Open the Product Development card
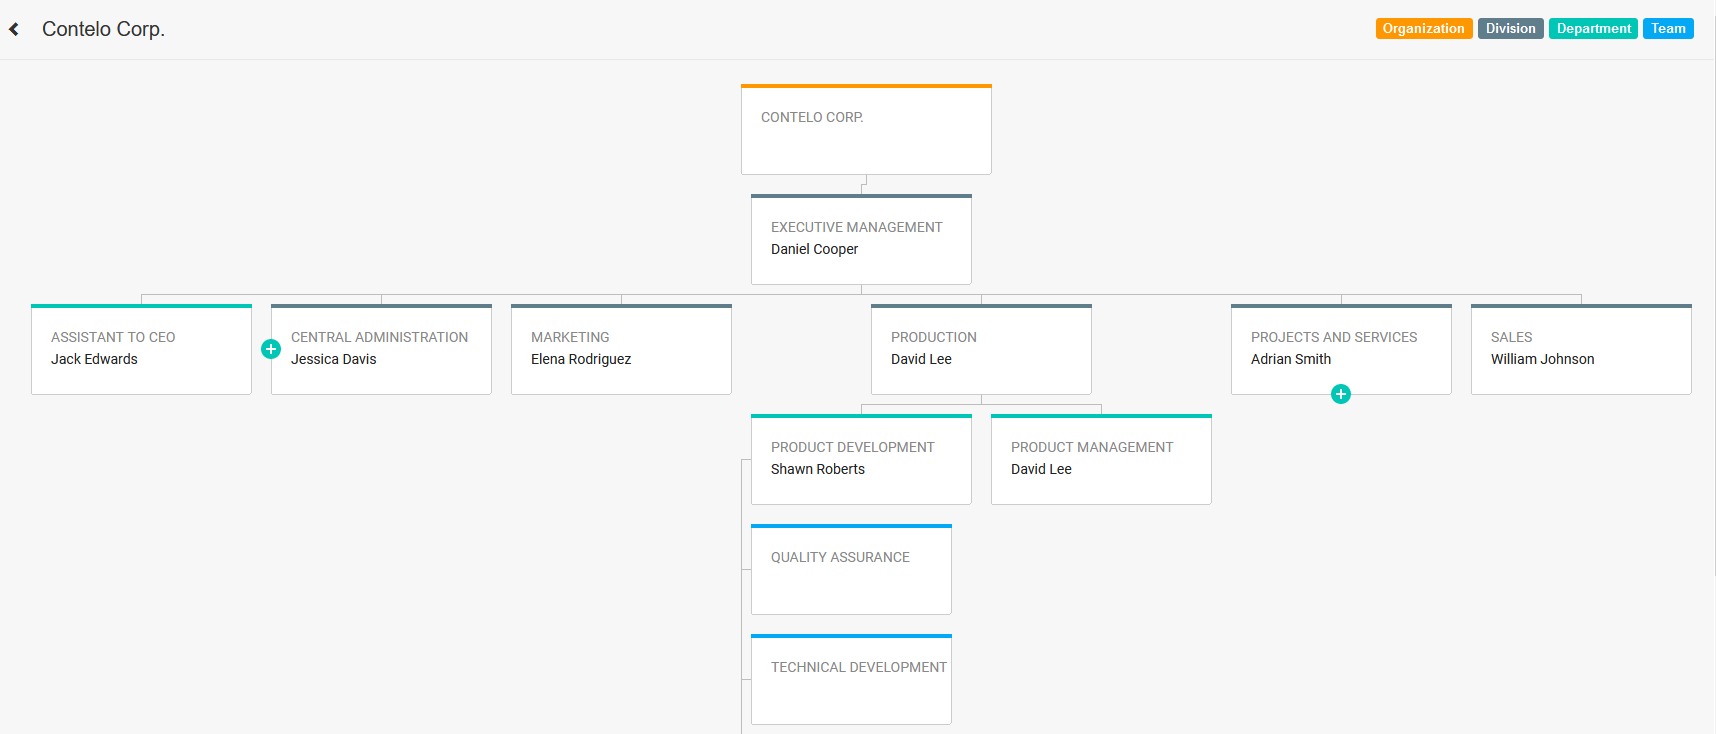This screenshot has height=734, width=1716. tap(861, 459)
